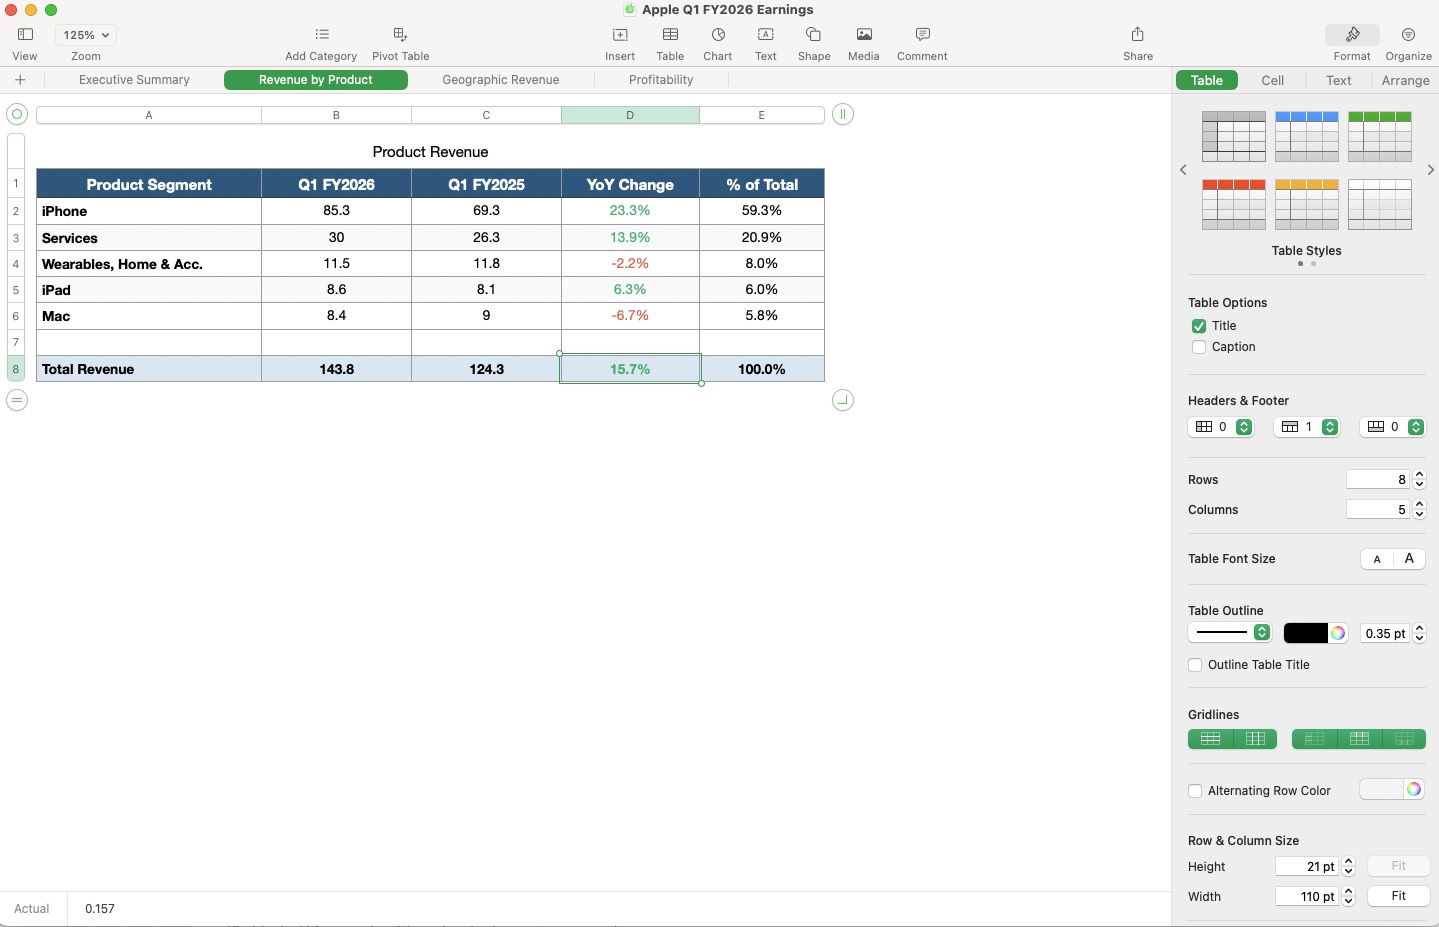Open table outline line style dropdown

pyautogui.click(x=1229, y=633)
